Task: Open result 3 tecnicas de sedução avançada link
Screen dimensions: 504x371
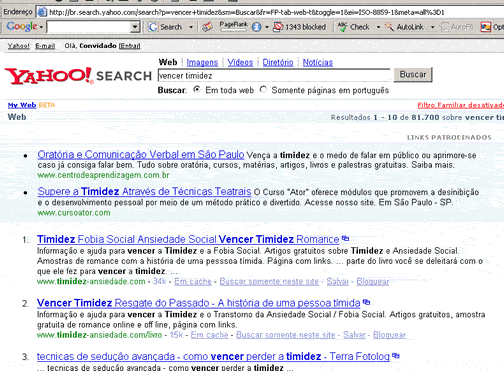Action: coord(213,356)
